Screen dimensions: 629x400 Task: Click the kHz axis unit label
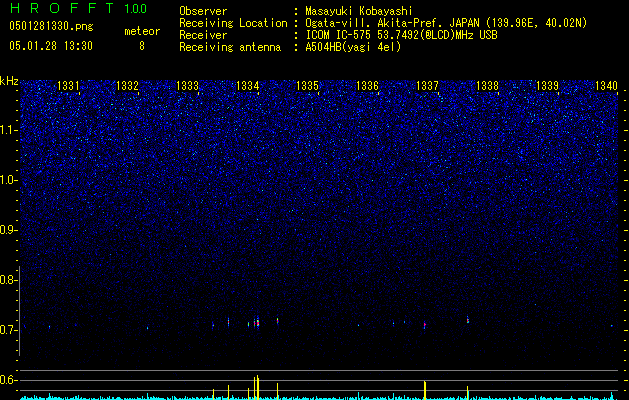click(x=9, y=81)
